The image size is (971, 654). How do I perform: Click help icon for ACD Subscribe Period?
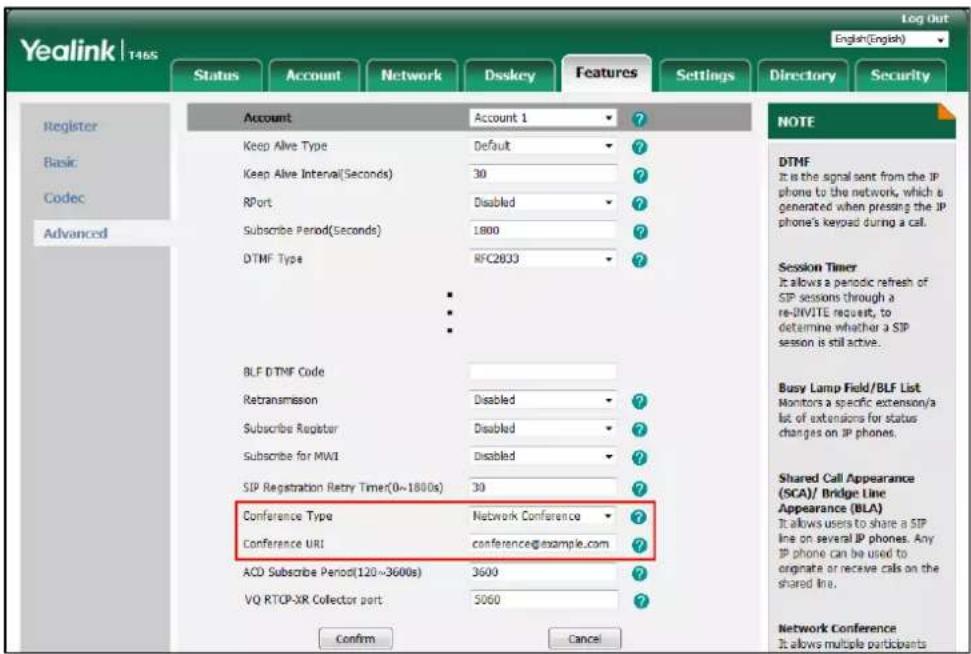[640, 573]
